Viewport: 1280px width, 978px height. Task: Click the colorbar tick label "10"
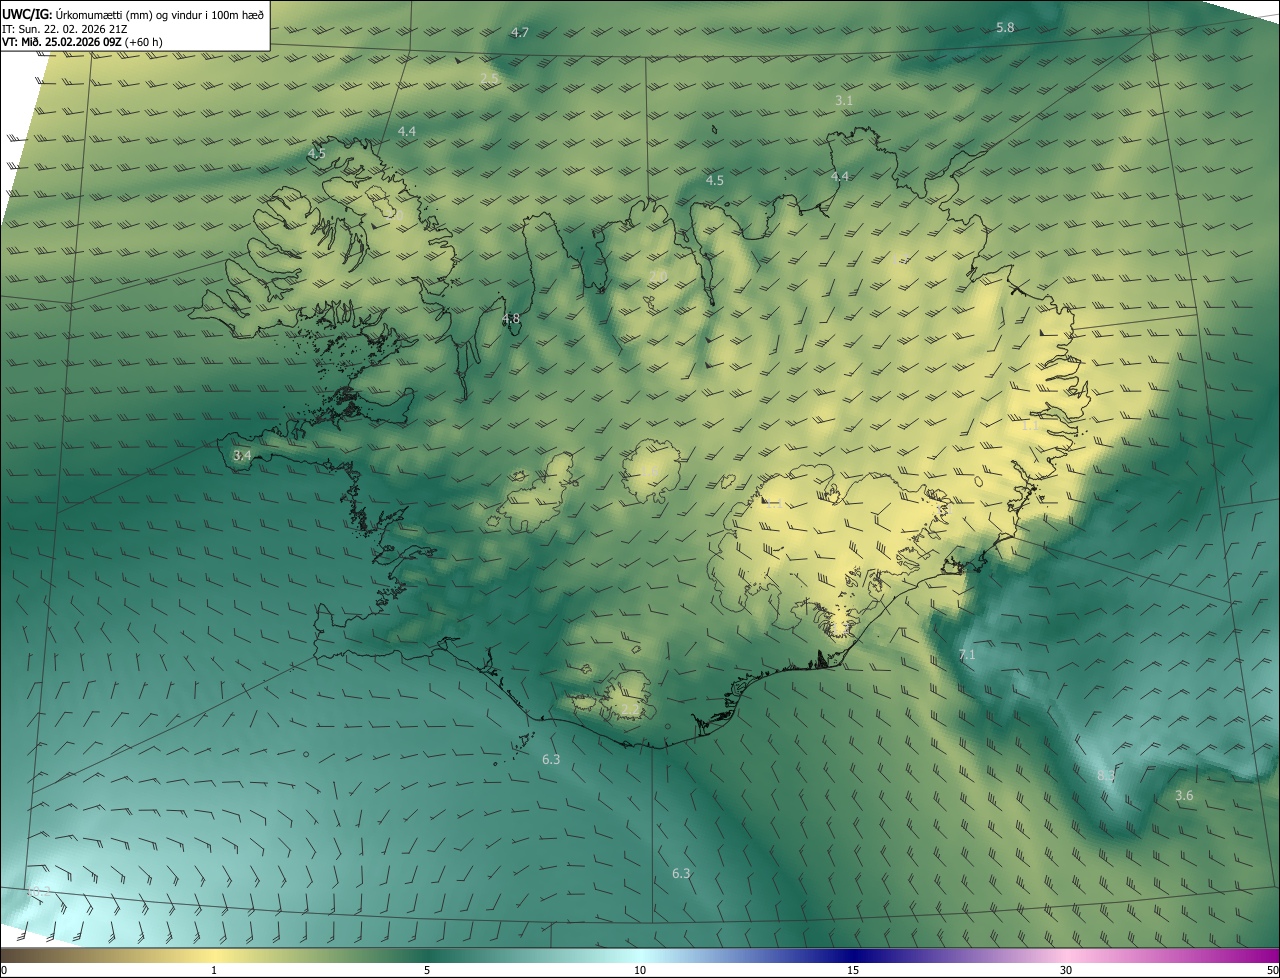click(640, 971)
